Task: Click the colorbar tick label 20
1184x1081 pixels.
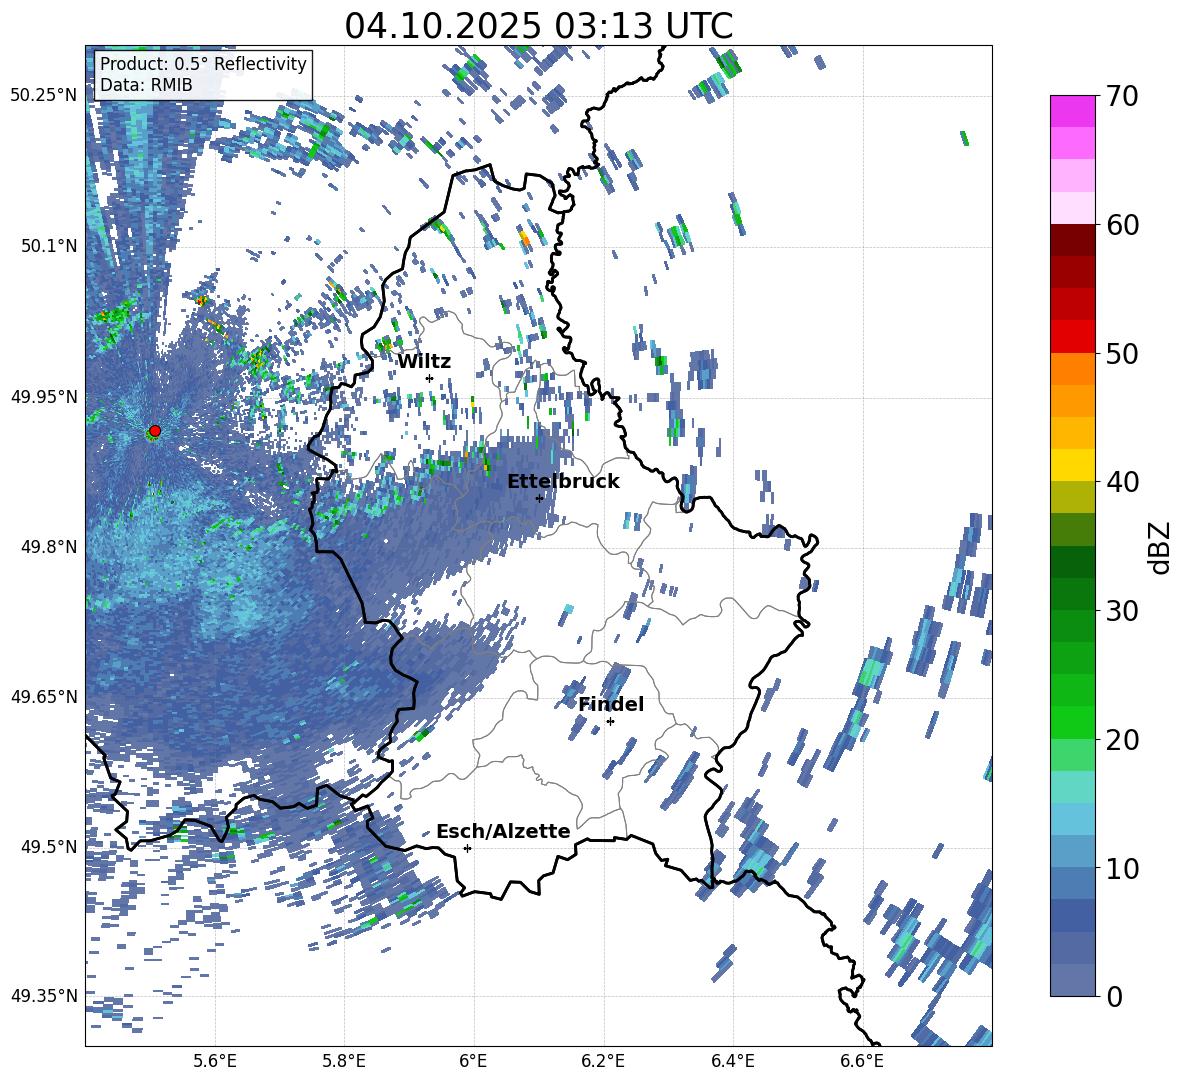Action: tap(1122, 740)
